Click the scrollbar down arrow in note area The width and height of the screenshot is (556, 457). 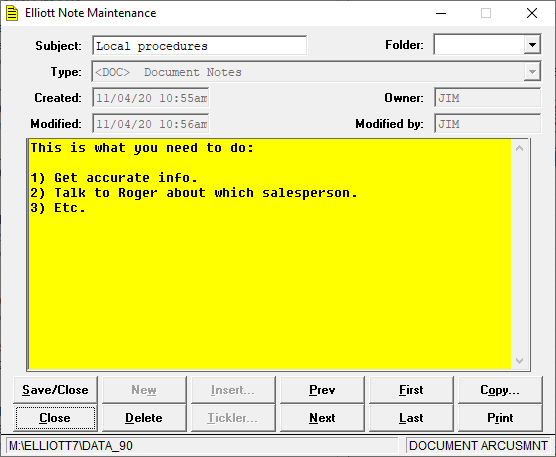pos(519,361)
